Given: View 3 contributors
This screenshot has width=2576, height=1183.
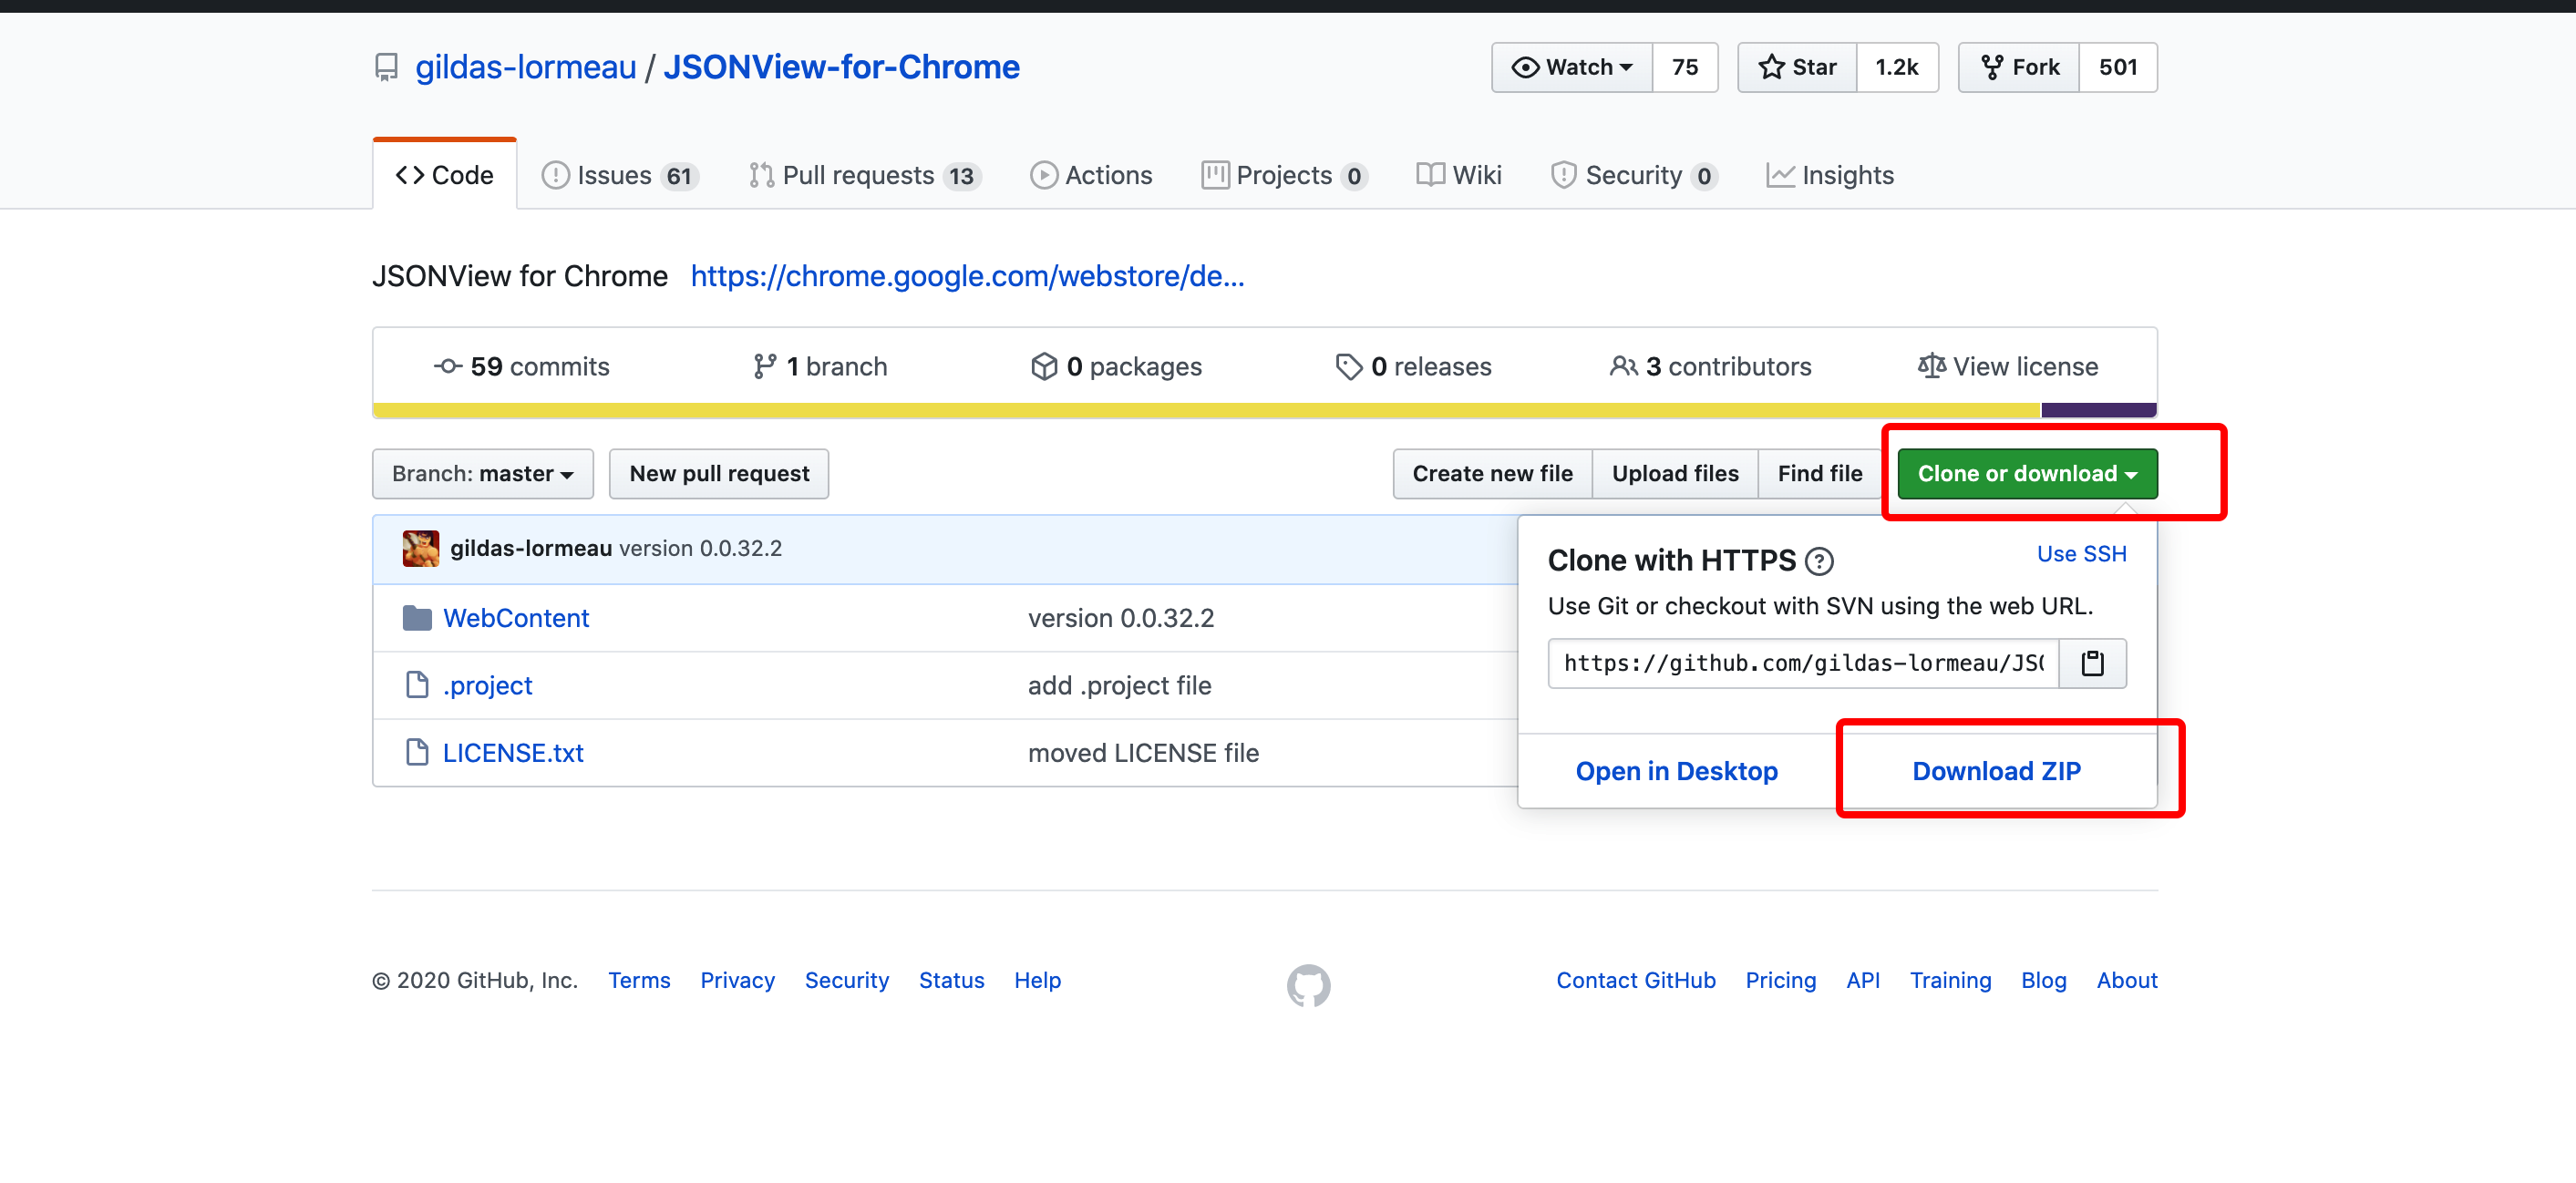Looking at the screenshot, I should 1710,366.
